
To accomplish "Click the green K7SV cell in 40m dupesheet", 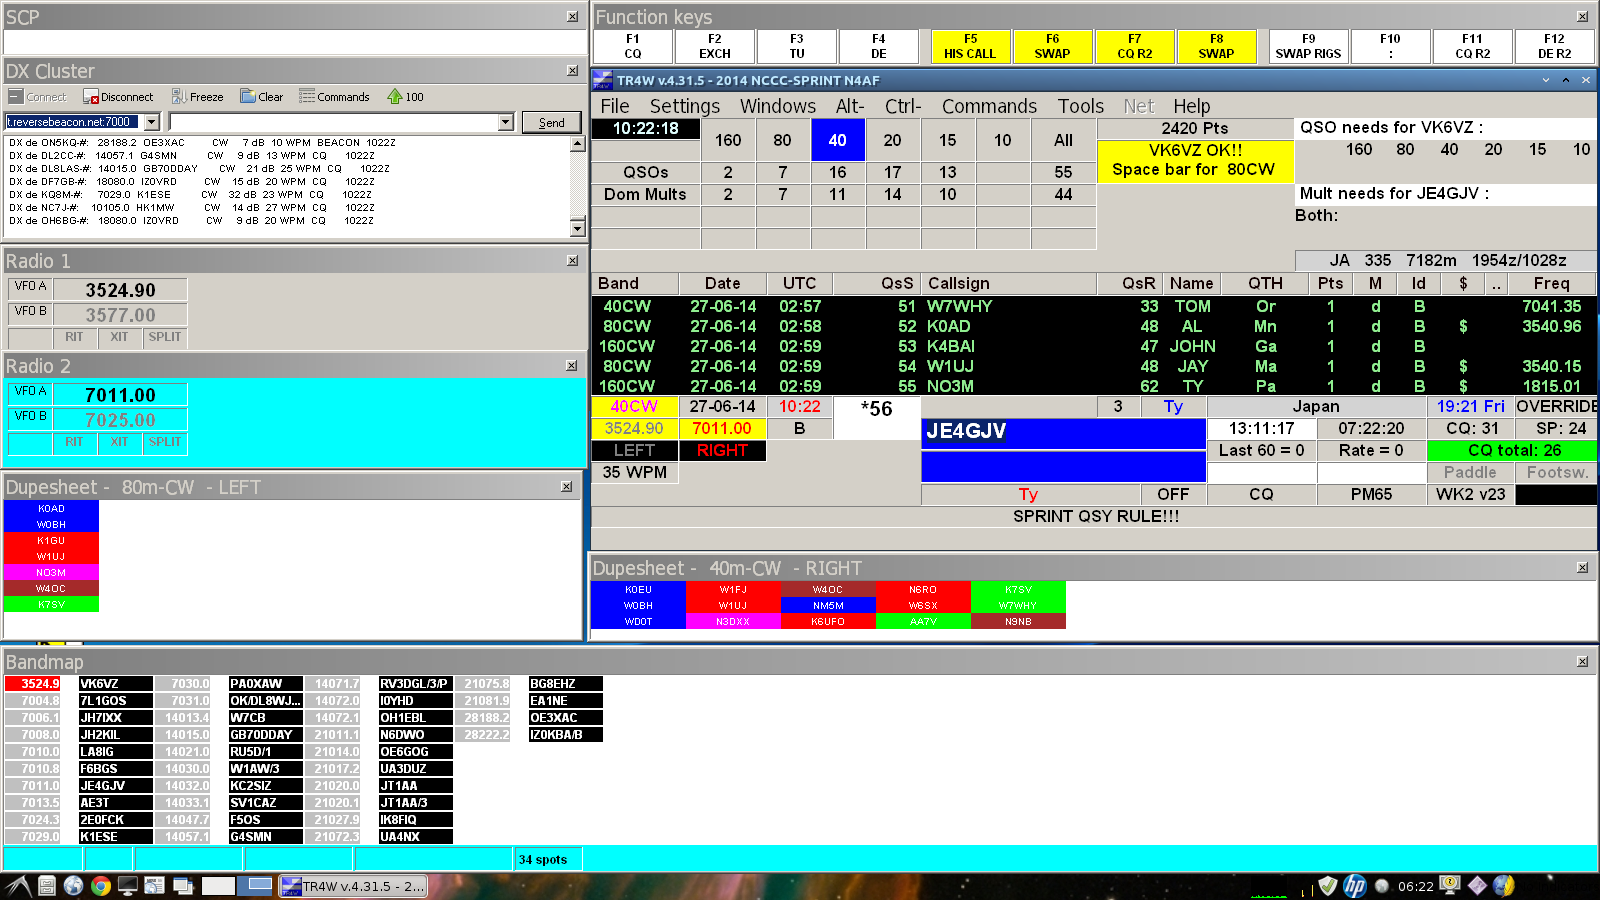I will [1018, 590].
